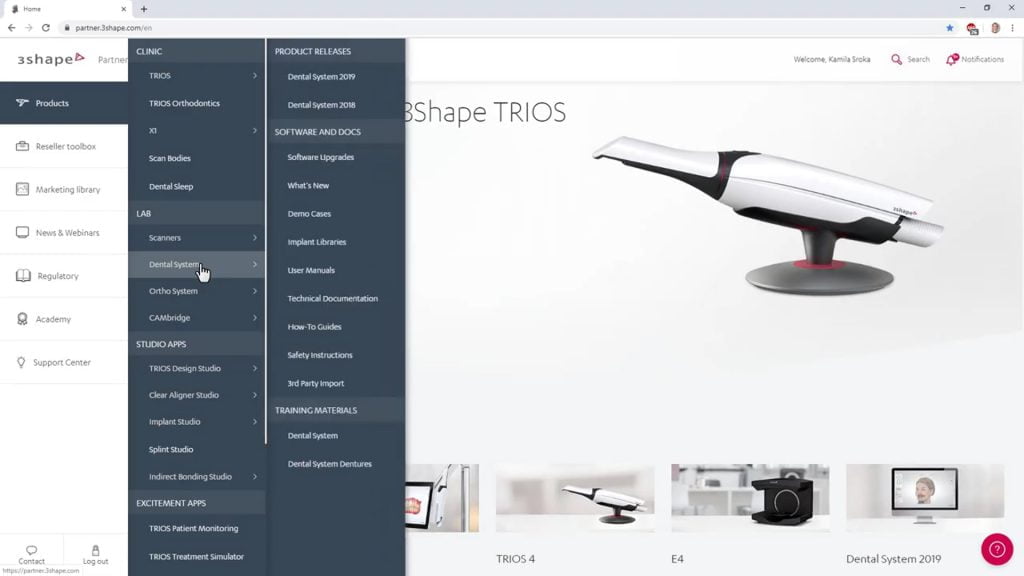Select Dental System 2019 in Product Releases

(x=321, y=77)
